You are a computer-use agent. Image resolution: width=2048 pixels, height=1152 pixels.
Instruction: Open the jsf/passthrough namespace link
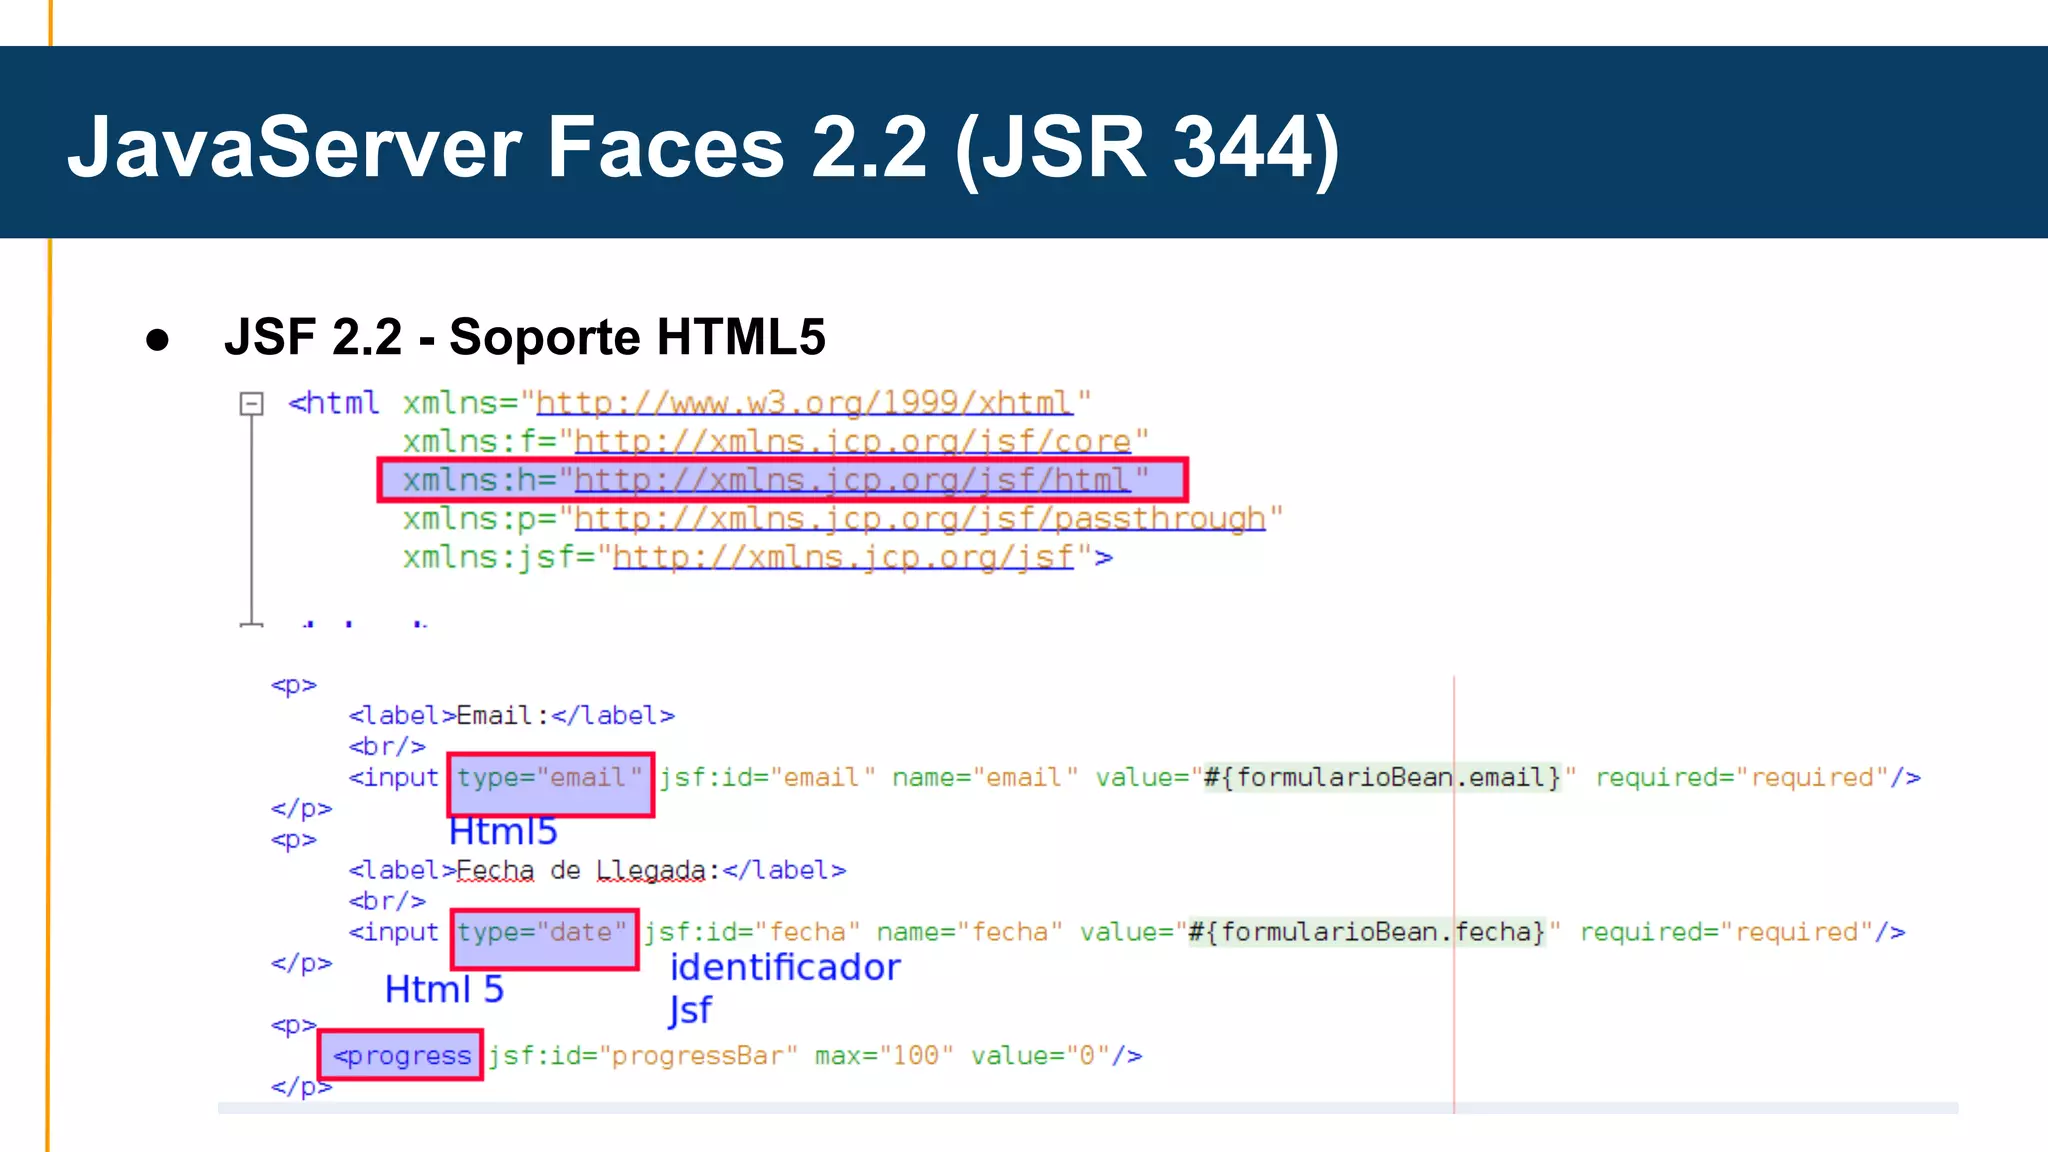pyautogui.click(x=920, y=519)
